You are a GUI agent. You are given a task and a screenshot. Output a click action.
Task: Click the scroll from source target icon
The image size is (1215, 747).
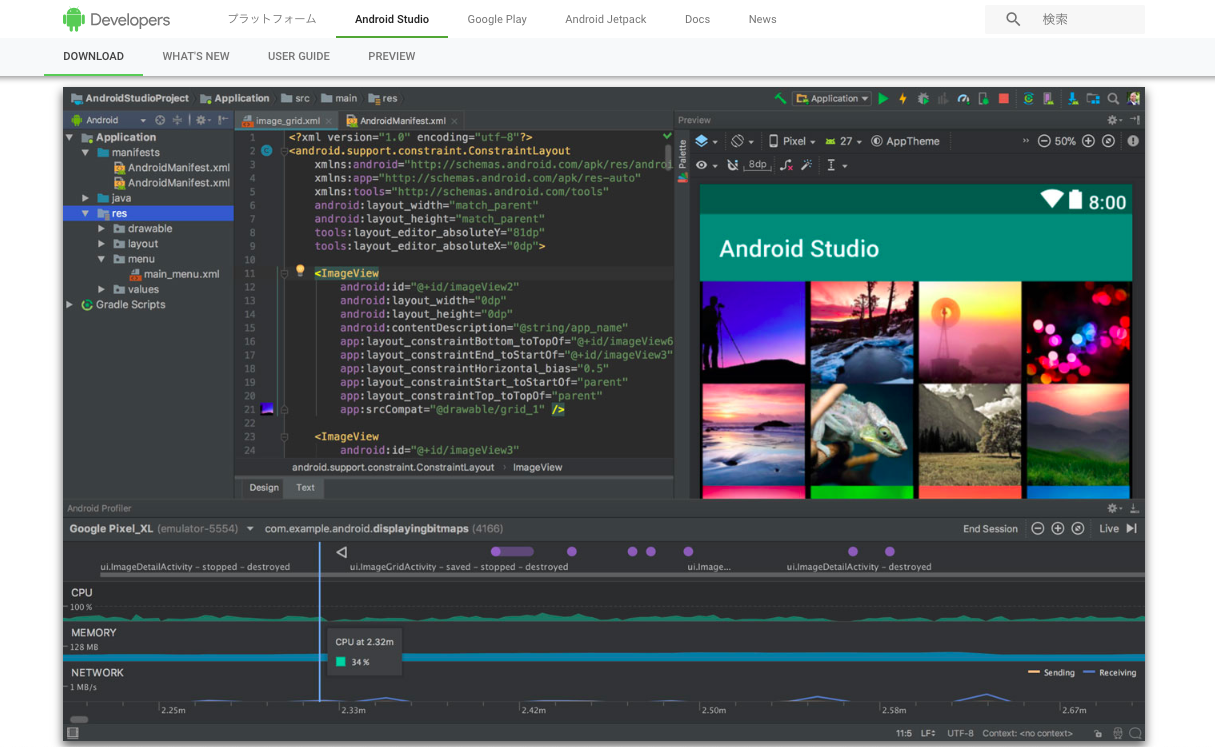tap(159, 120)
